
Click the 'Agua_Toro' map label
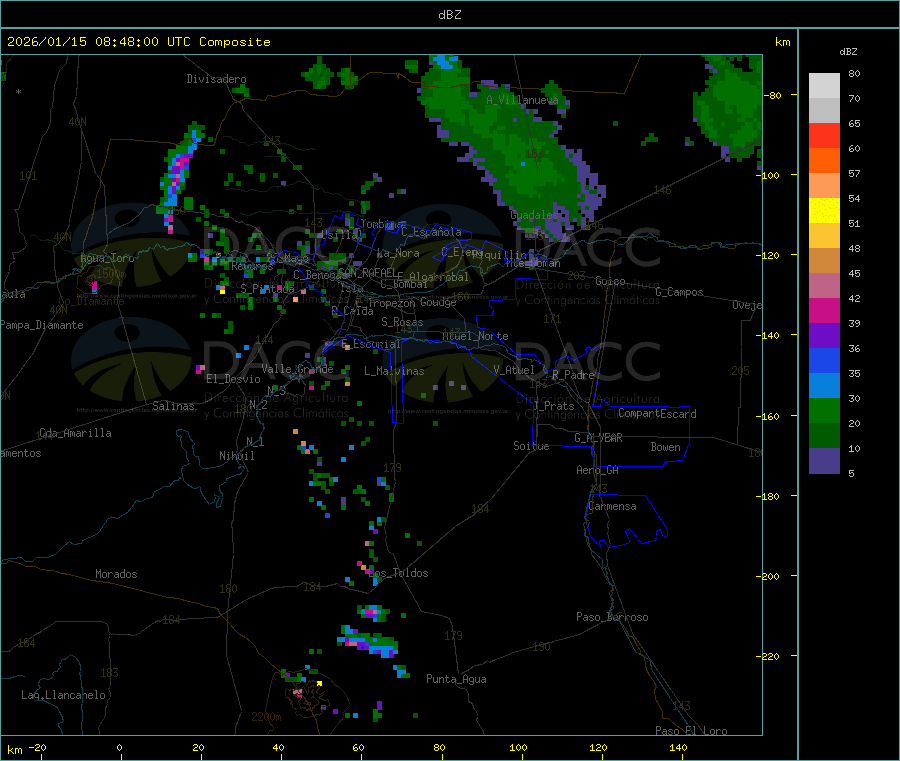107,258
